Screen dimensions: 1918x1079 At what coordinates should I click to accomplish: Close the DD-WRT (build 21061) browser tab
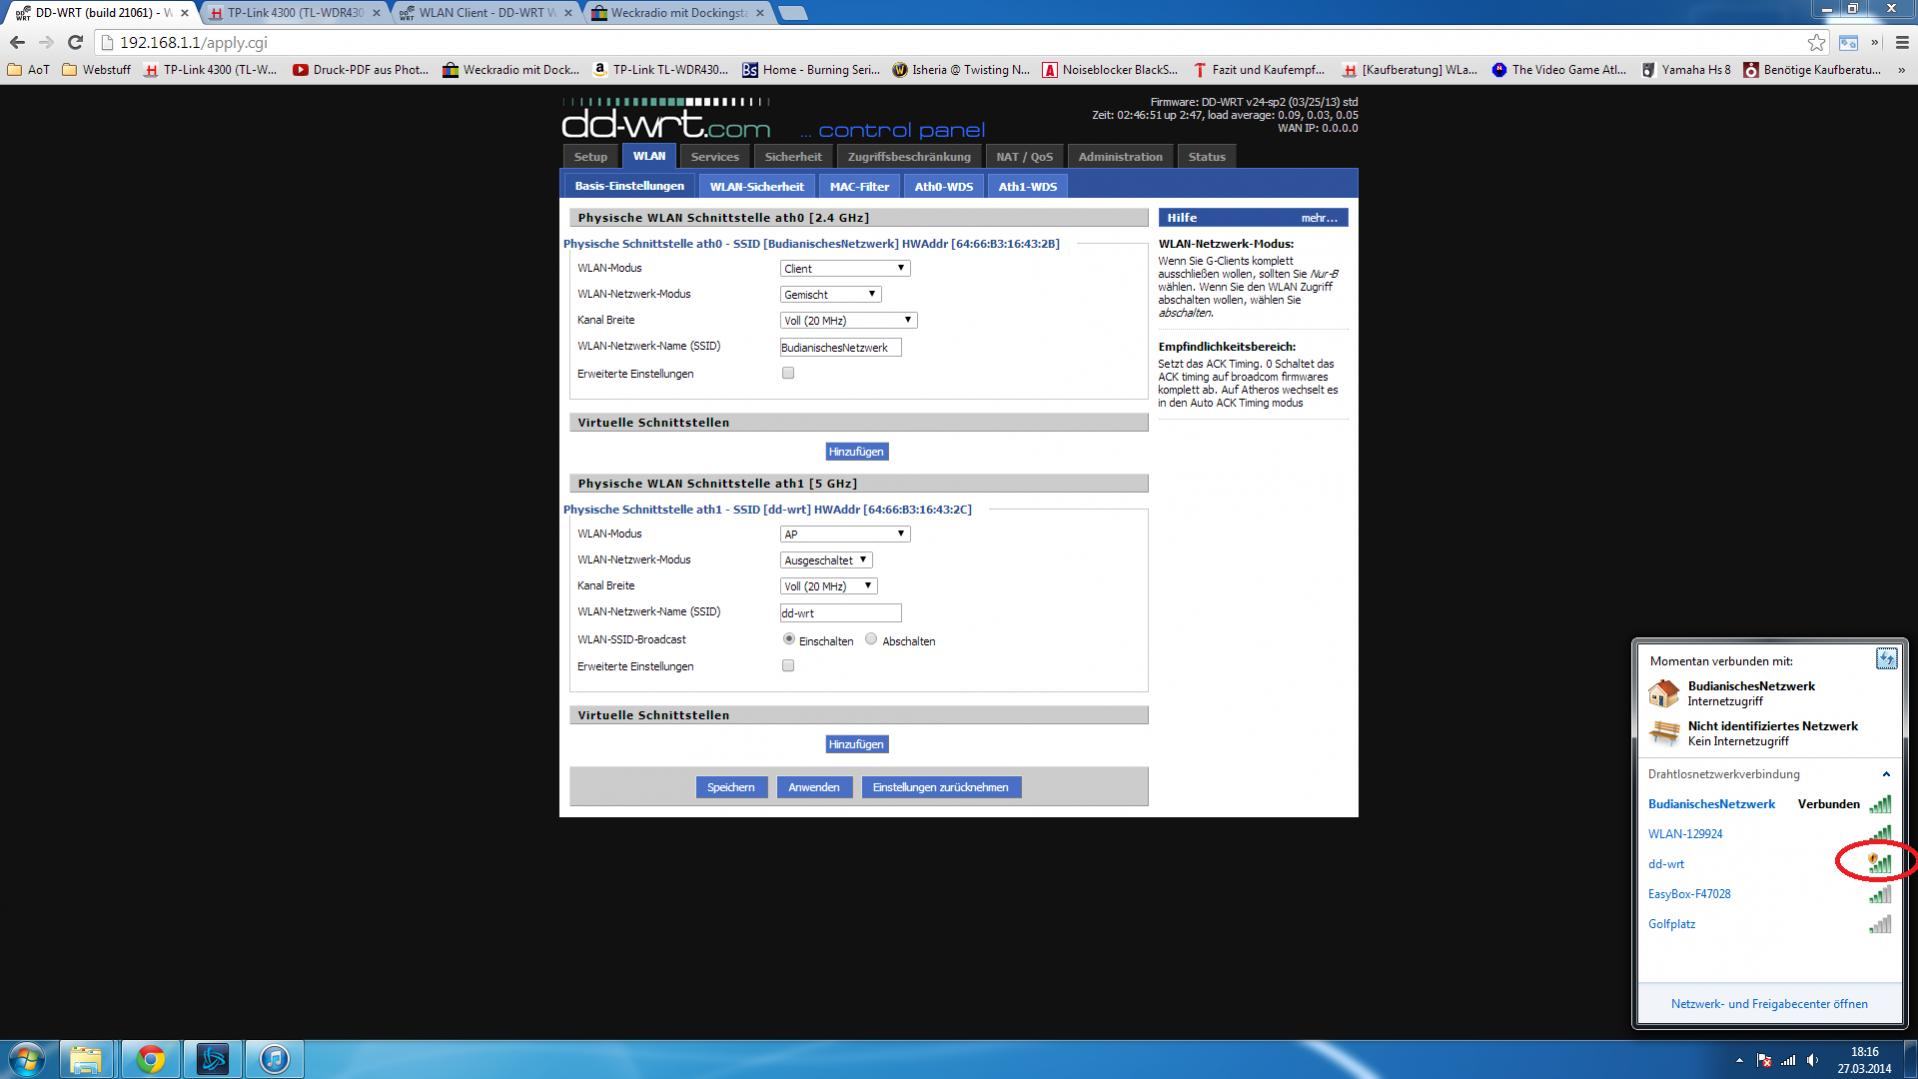184,13
